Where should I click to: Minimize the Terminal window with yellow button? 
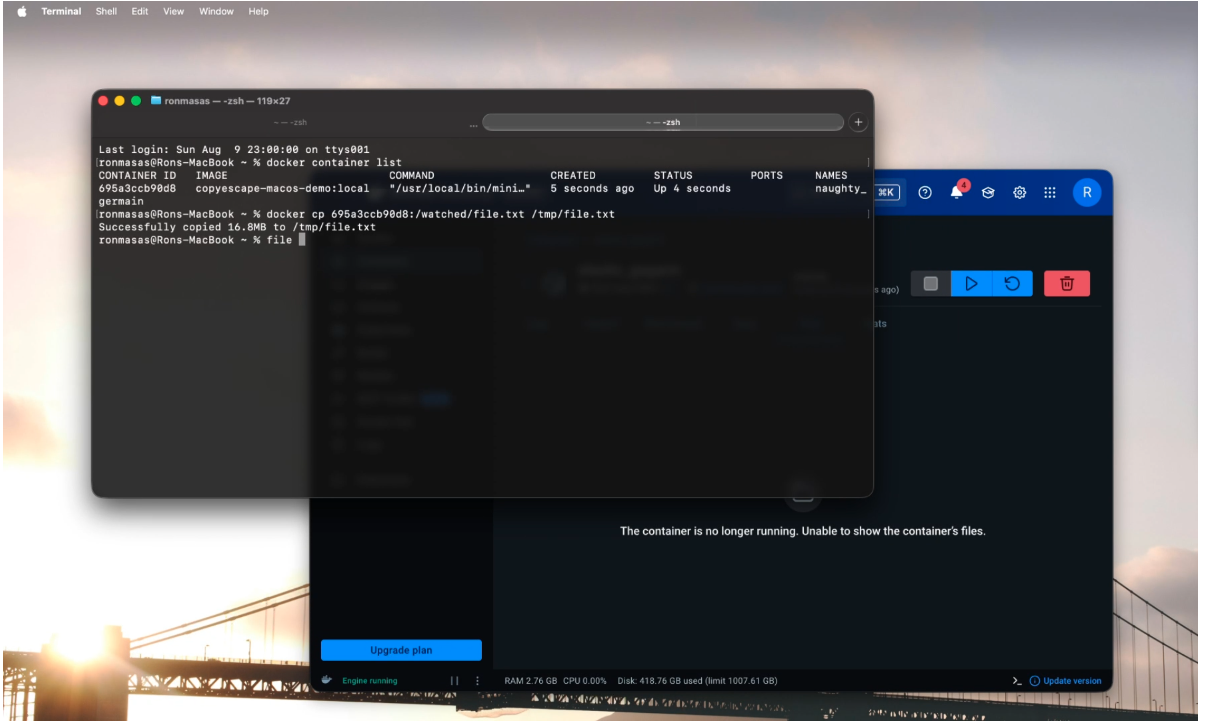[120, 101]
